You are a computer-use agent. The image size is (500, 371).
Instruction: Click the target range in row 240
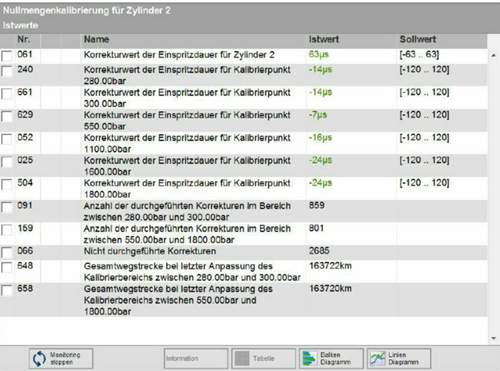click(424, 70)
